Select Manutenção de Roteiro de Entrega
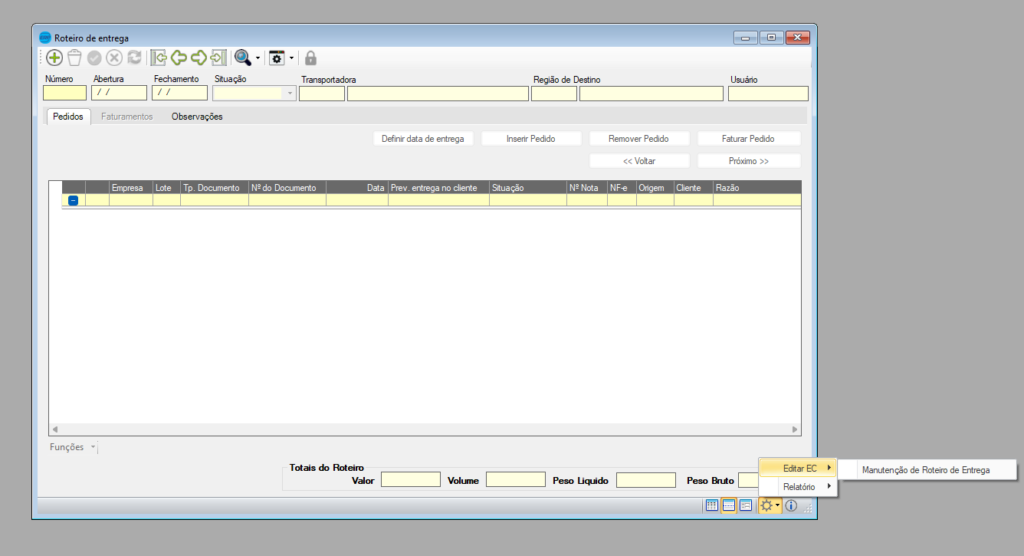1024x556 pixels. [x=926, y=470]
